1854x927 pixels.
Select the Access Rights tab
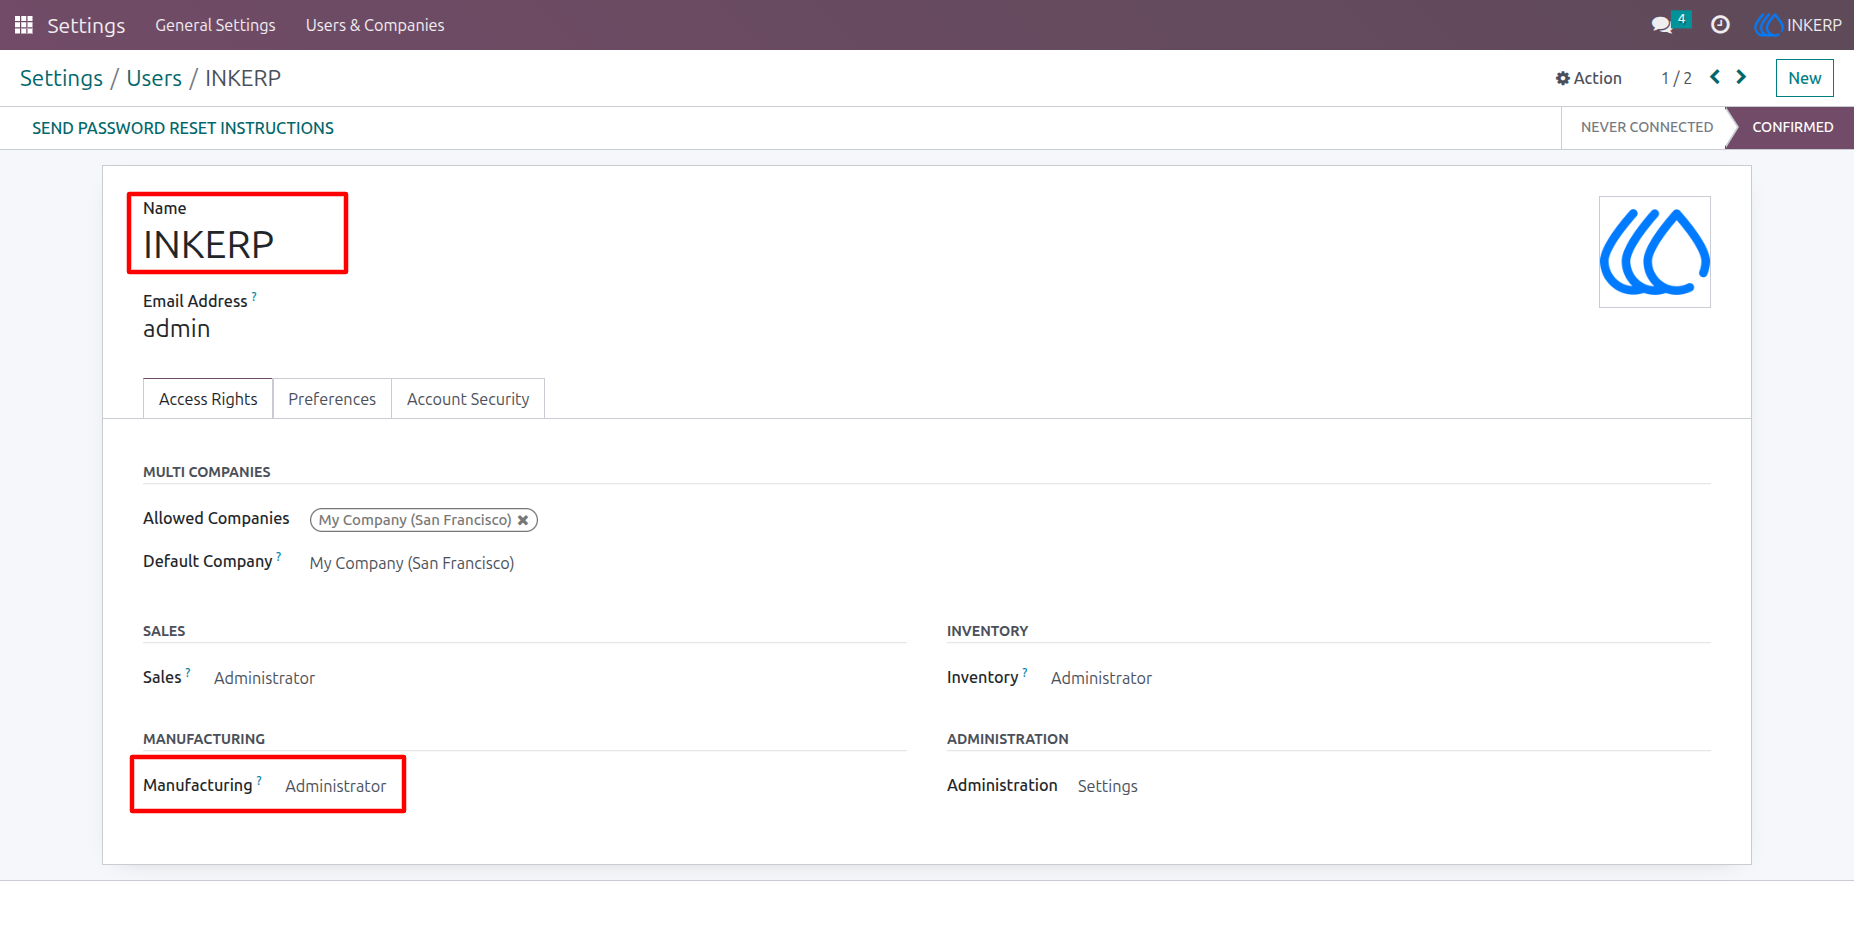tap(208, 399)
